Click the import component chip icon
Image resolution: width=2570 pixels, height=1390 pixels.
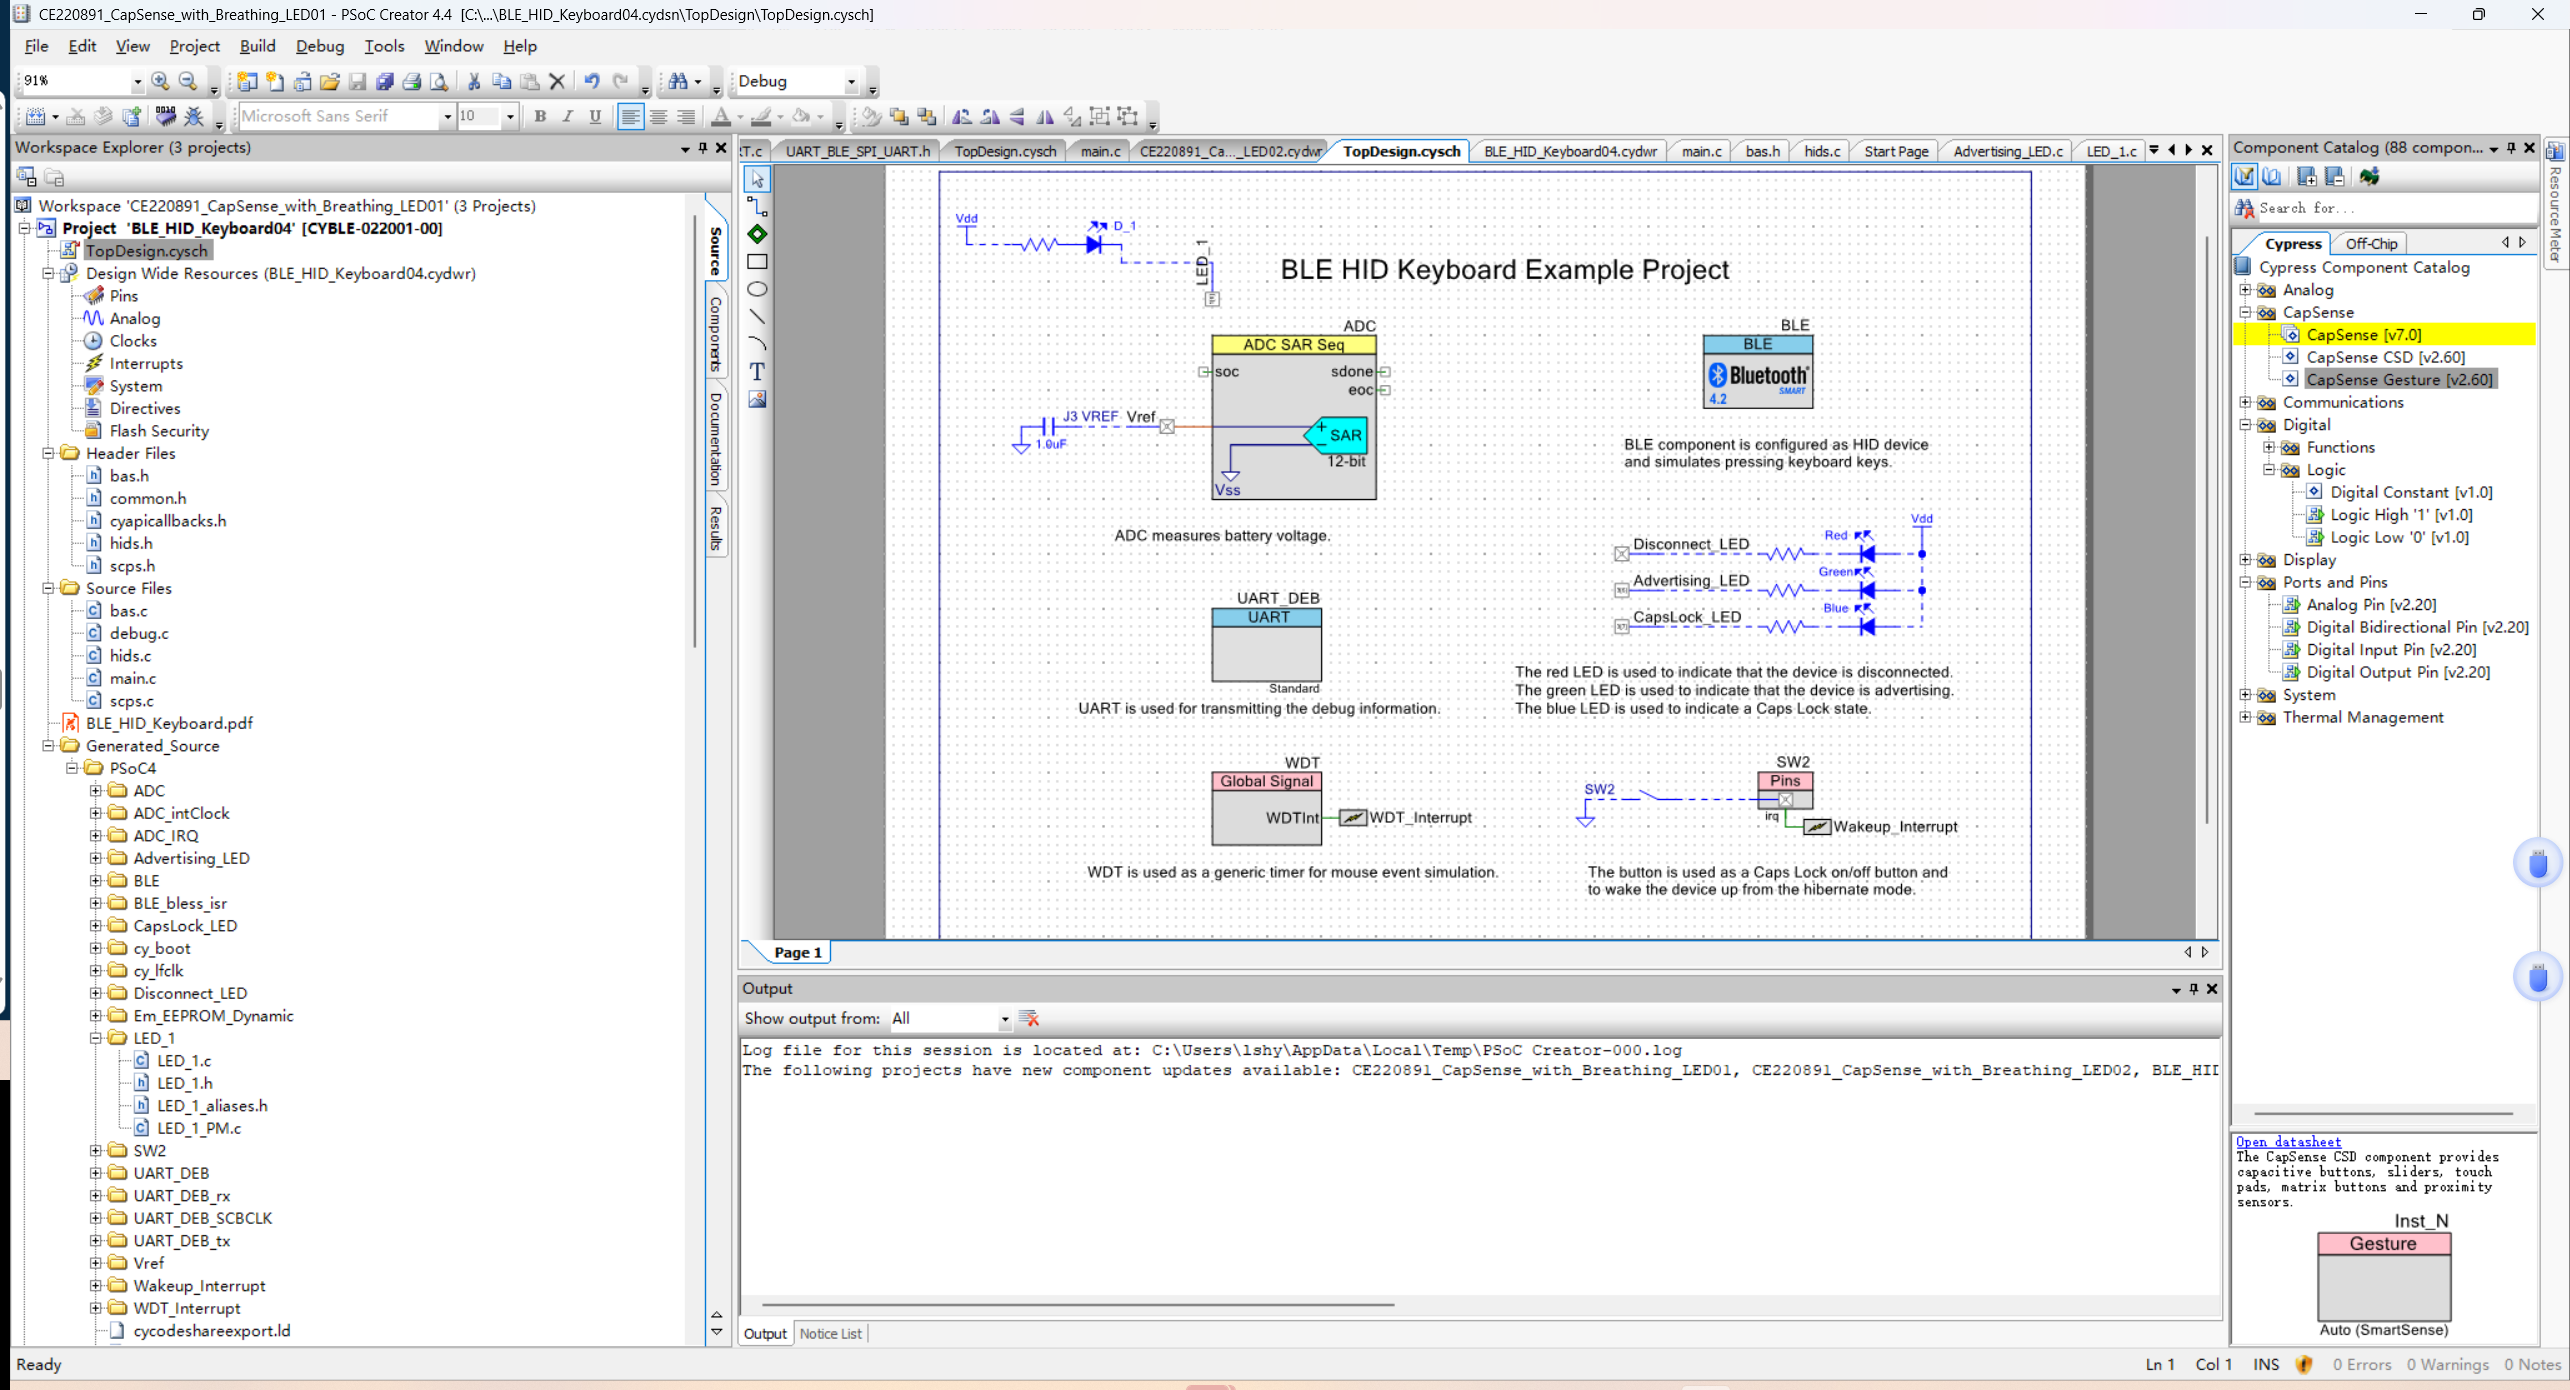click(2369, 177)
